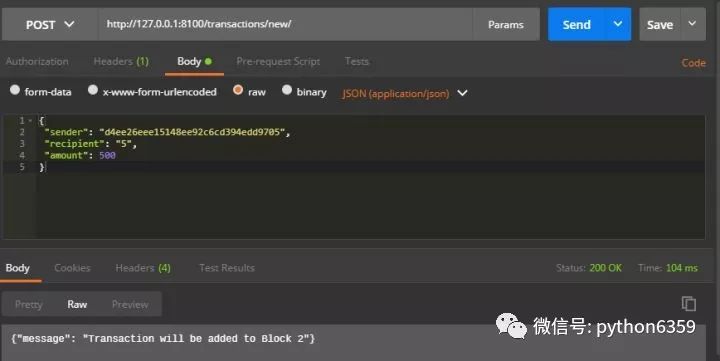Open the response Cookies tab
The height and width of the screenshot is (361, 720).
pos(72,268)
